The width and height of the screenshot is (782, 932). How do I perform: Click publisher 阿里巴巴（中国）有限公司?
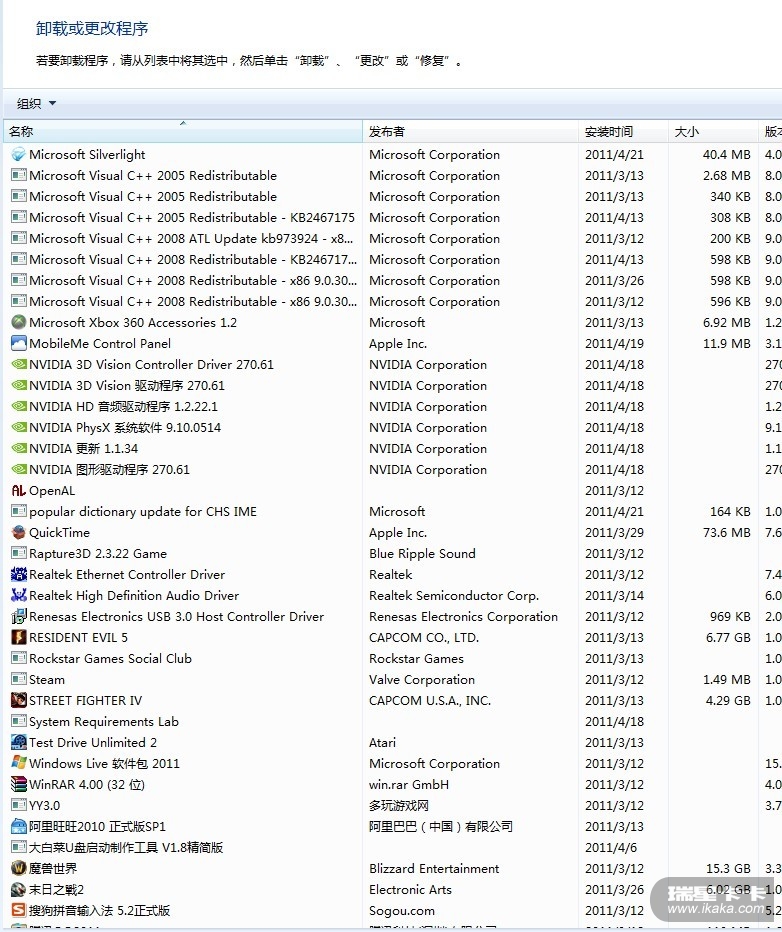[x=441, y=827]
